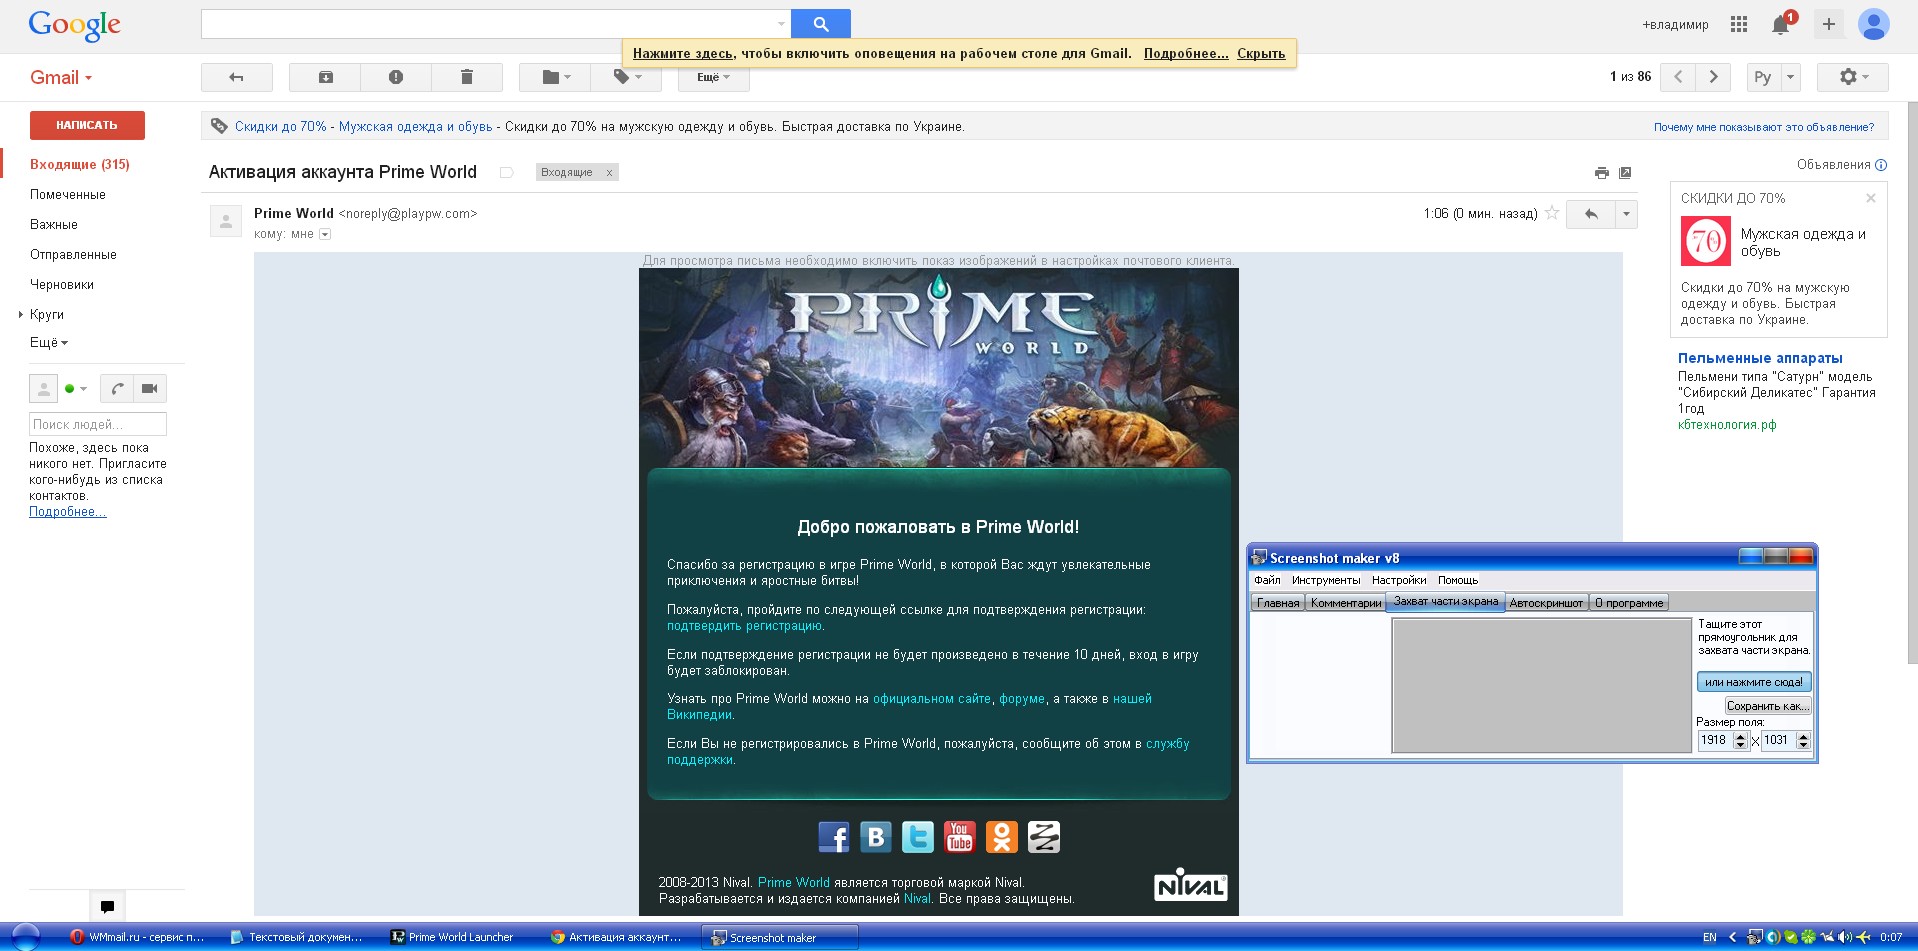Decrease the field height 1031 stepper

point(1803,745)
